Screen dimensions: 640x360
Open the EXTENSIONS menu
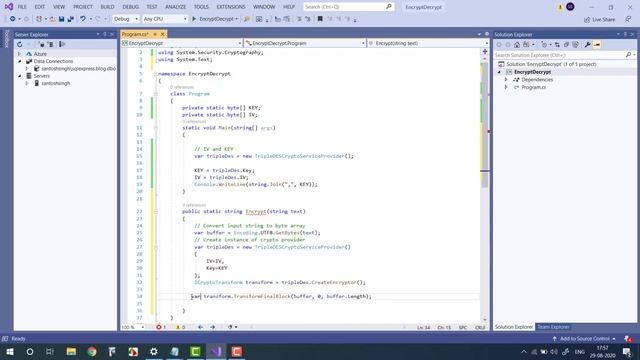(x=231, y=7)
